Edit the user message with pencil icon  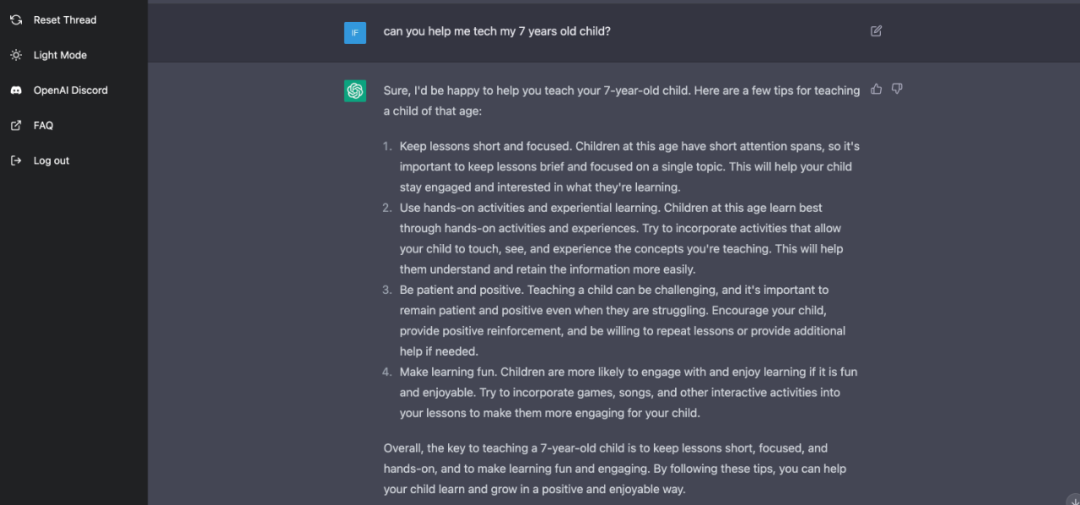coord(876,31)
